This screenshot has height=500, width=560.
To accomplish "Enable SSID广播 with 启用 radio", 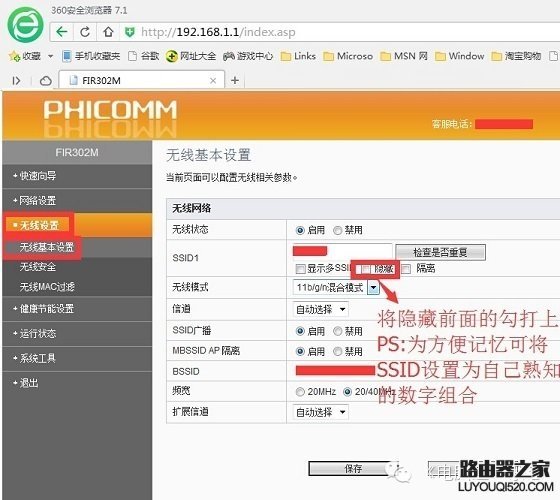I will tap(300, 331).
